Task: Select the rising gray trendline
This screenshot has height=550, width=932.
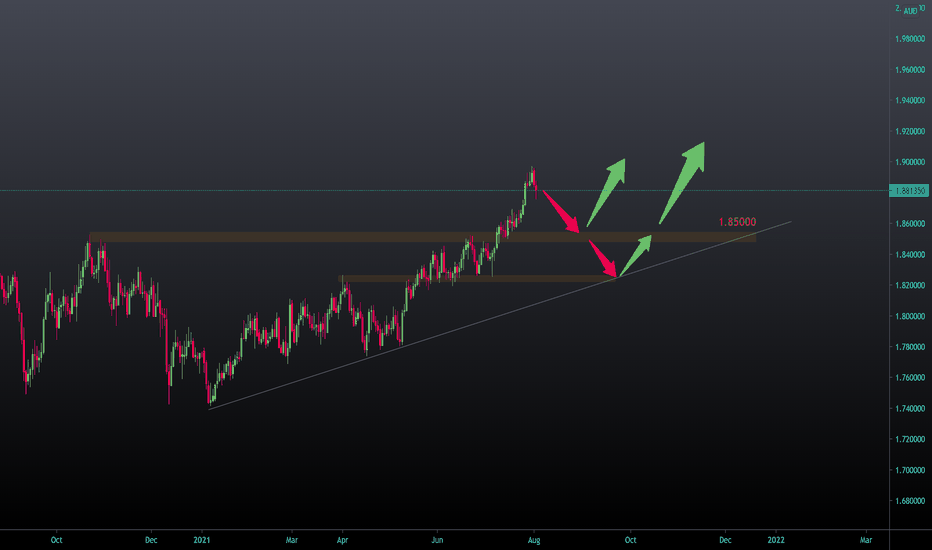Action: tap(499, 315)
